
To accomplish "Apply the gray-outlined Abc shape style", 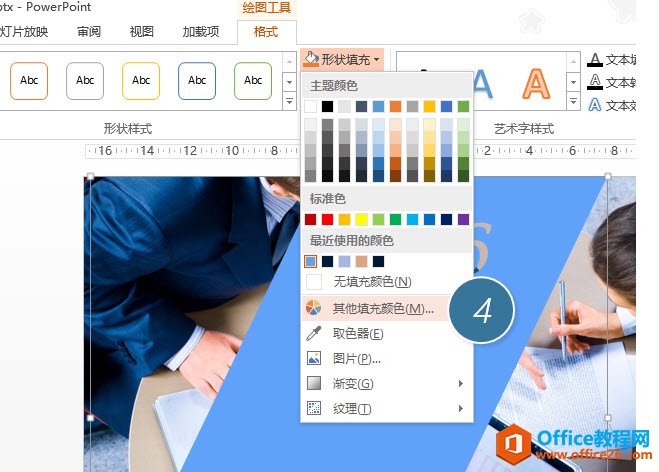I will tap(85, 81).
